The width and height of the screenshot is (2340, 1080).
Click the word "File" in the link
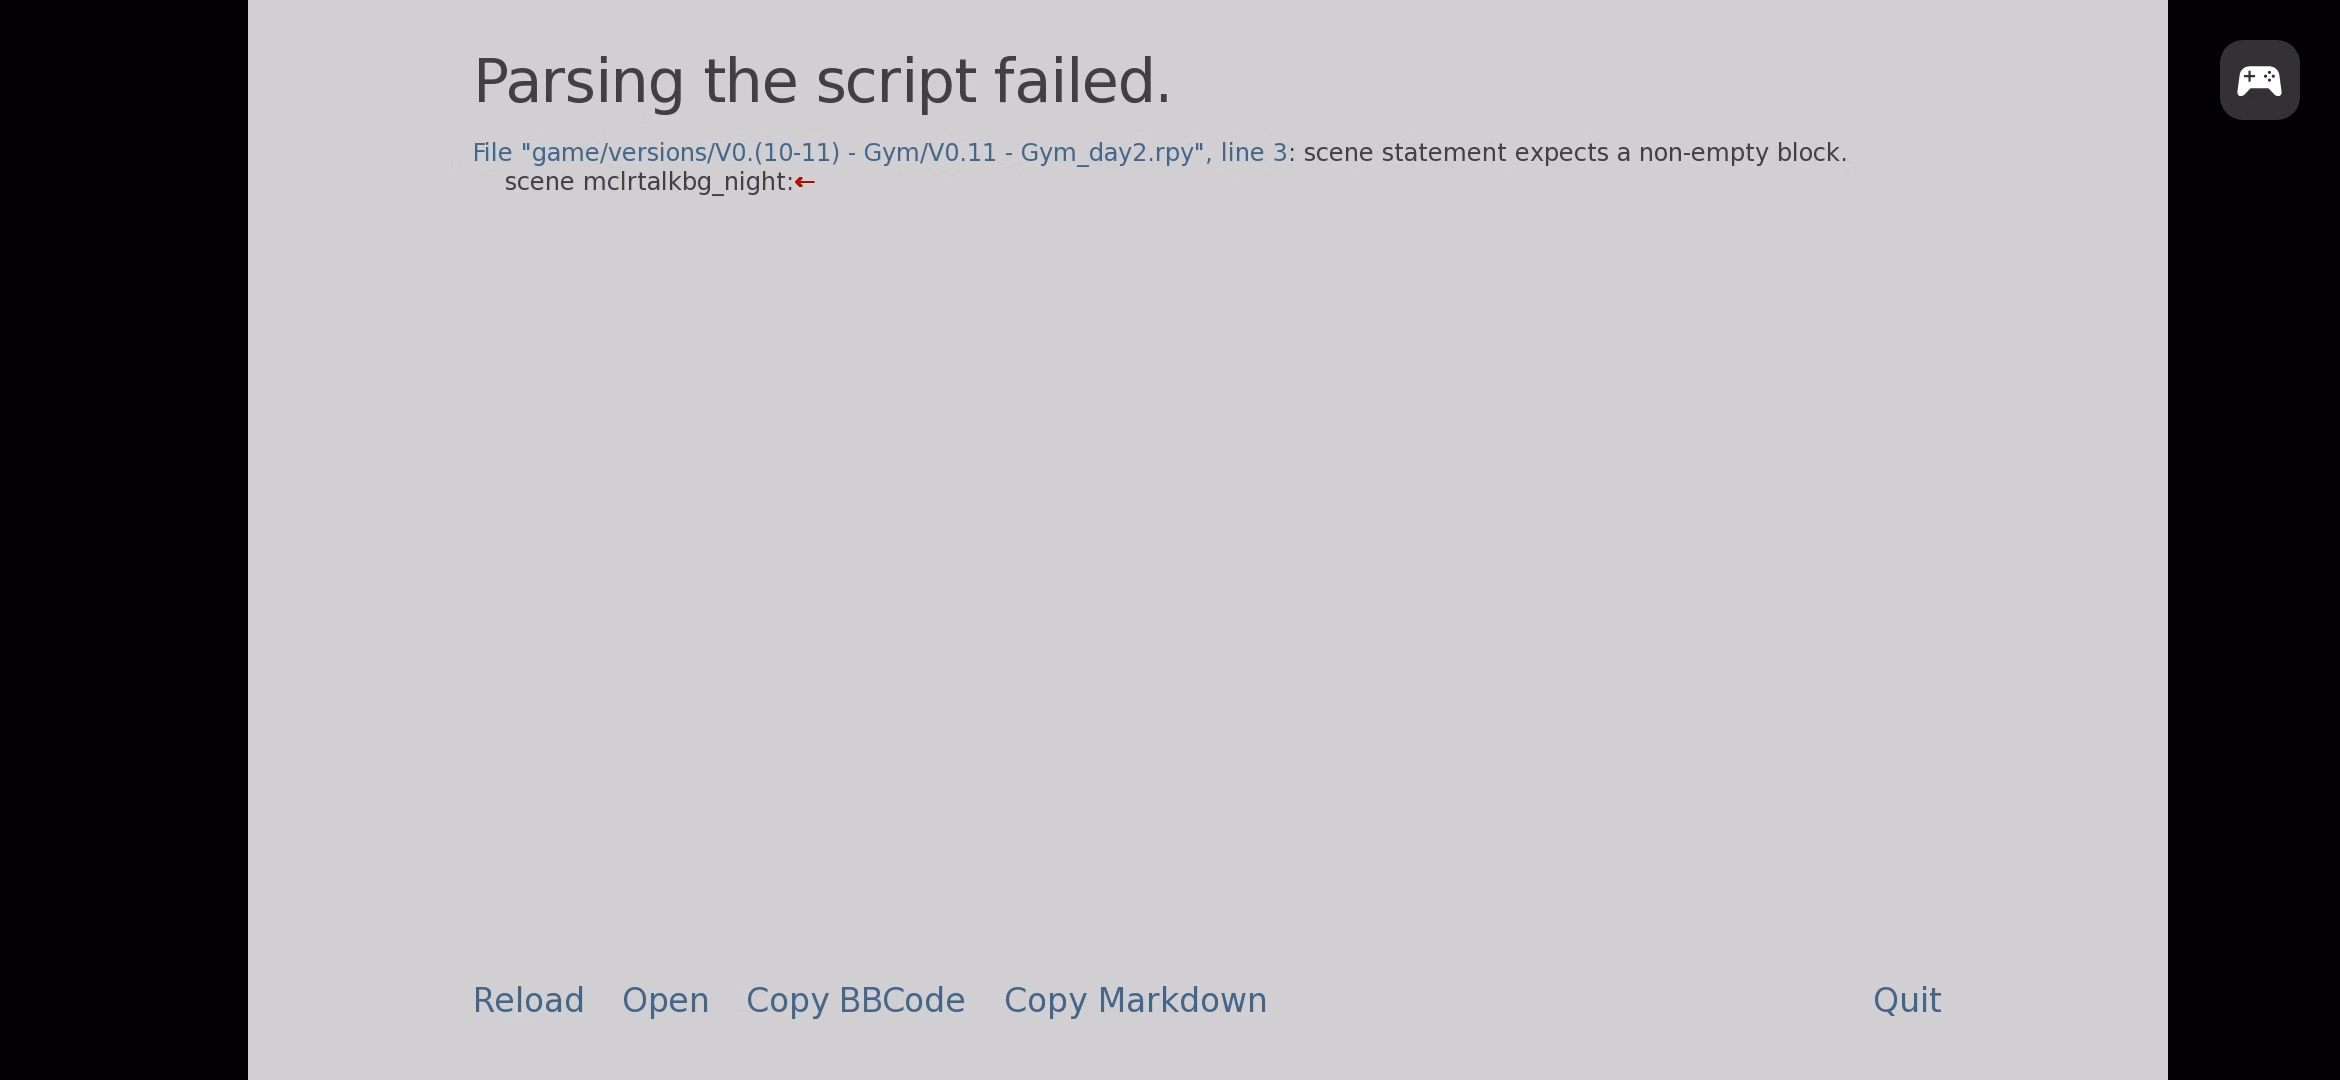click(x=492, y=153)
